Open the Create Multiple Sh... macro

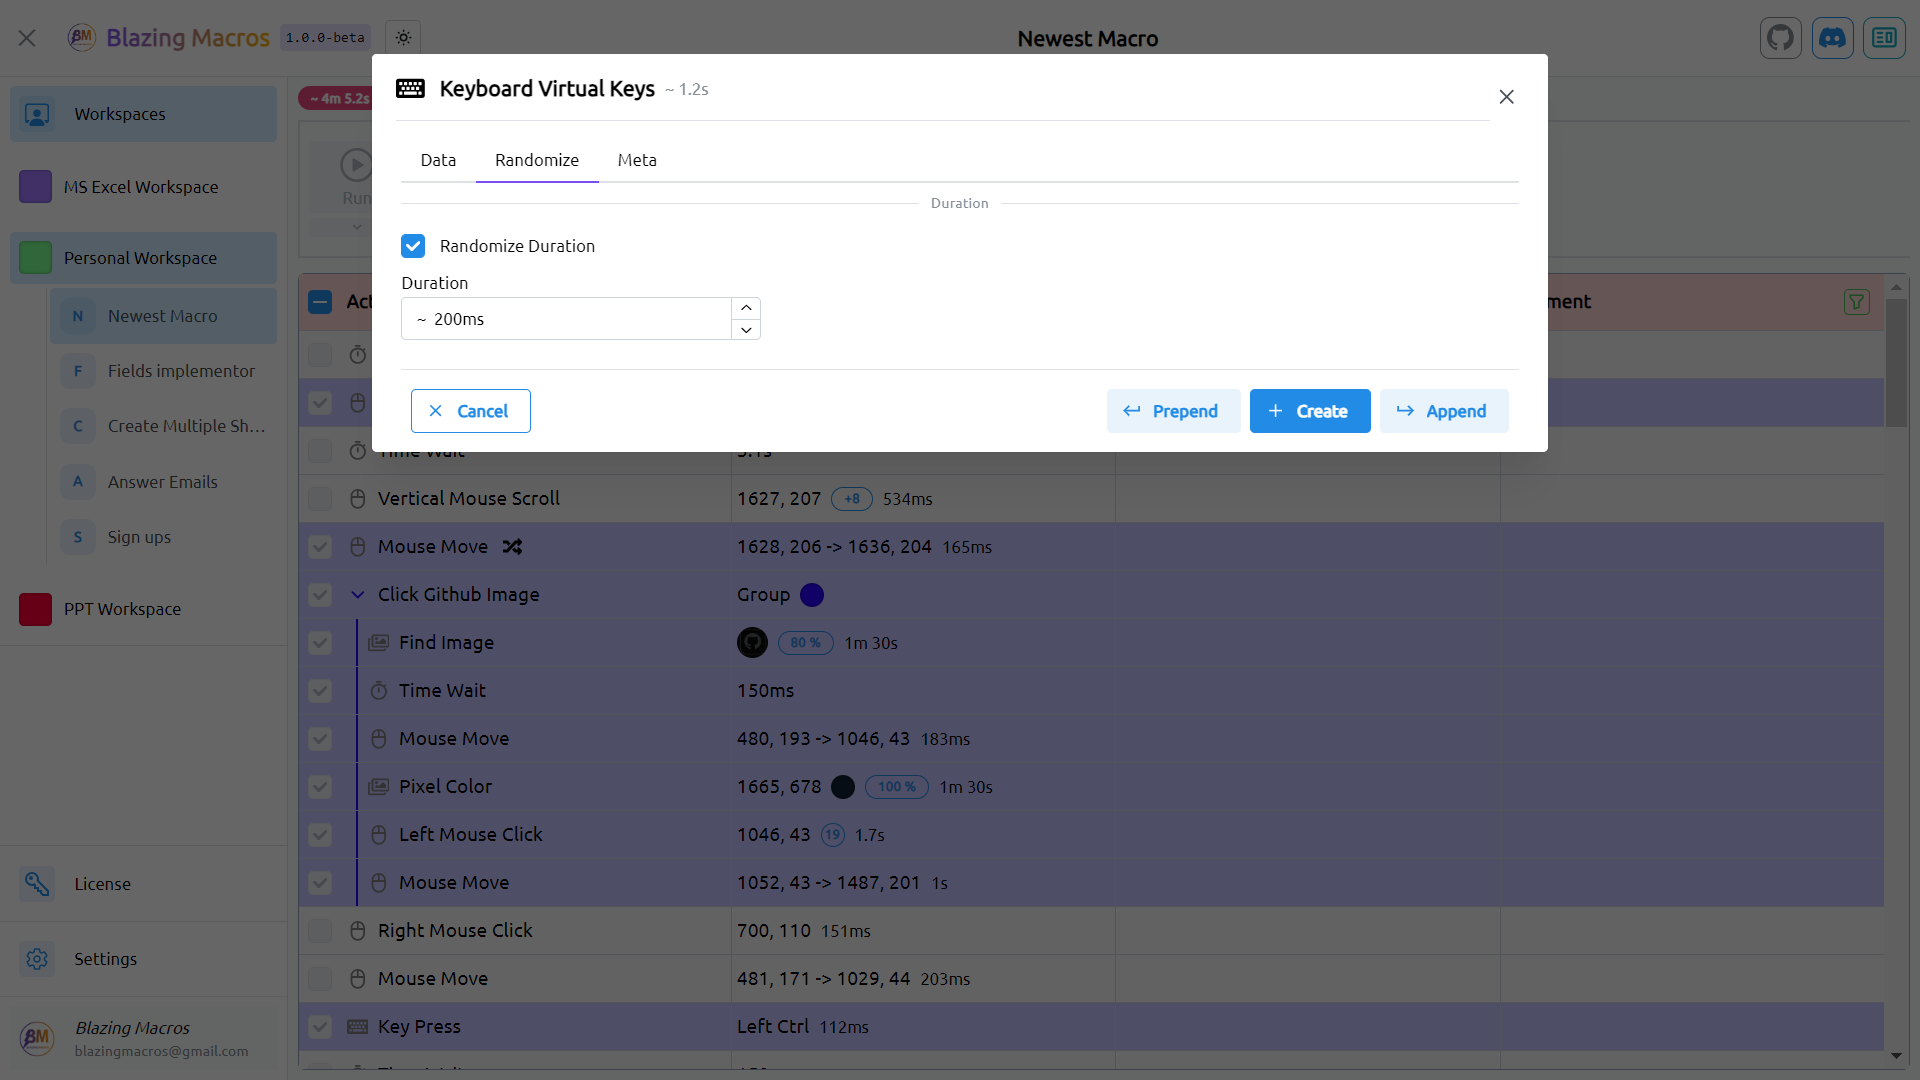pyautogui.click(x=164, y=426)
